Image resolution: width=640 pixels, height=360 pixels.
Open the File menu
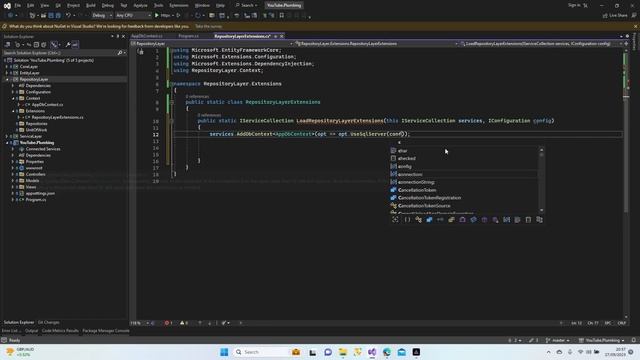(18, 5)
